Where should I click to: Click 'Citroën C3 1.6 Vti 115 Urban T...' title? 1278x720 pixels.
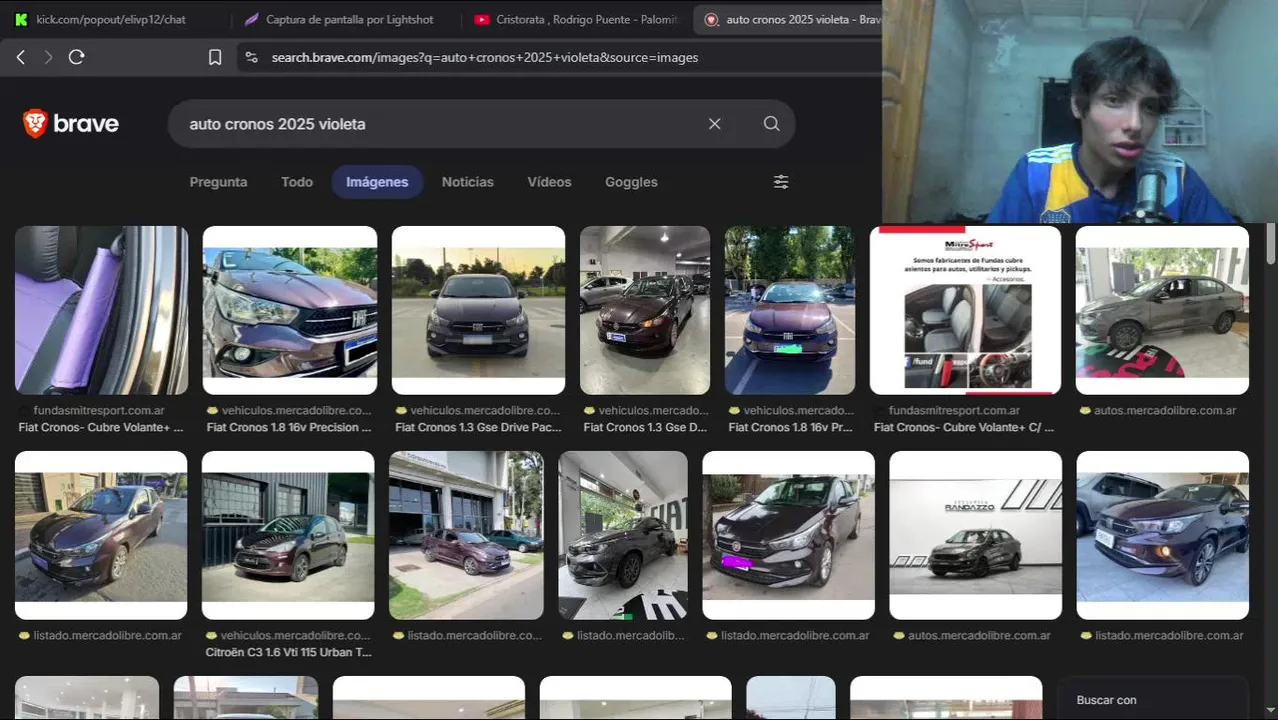[288, 652]
